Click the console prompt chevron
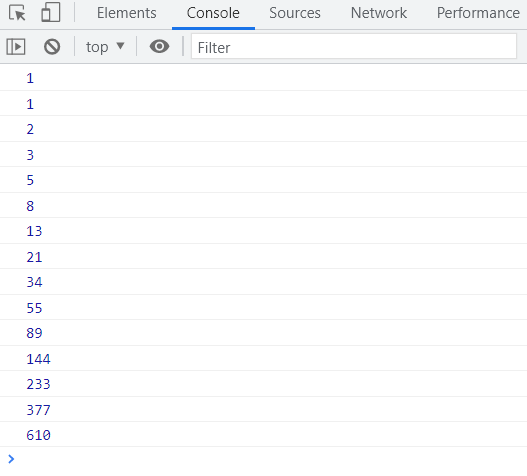This screenshot has width=527, height=476. [11, 459]
